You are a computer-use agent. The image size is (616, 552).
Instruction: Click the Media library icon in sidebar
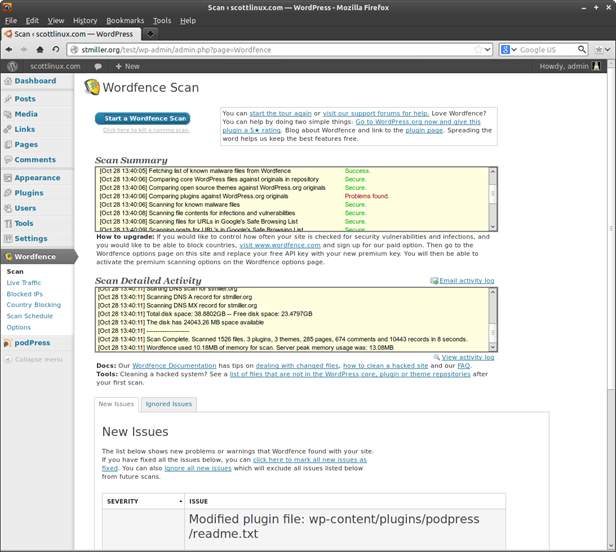pyautogui.click(x=8, y=114)
